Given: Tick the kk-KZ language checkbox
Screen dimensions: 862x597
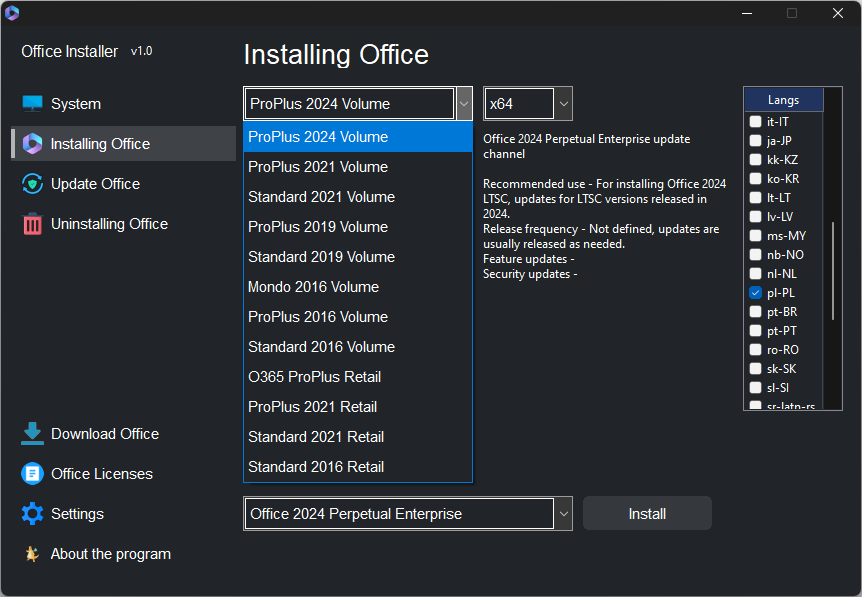Looking at the screenshot, I should tap(755, 160).
